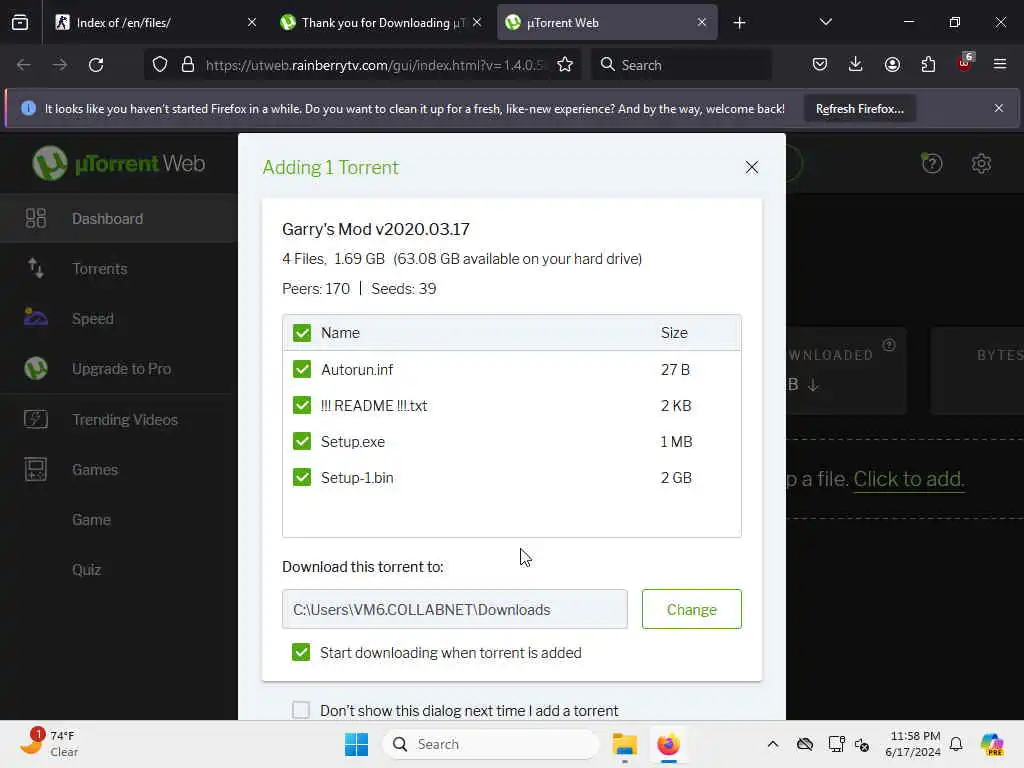The image size is (1024, 768).
Task: Click the browser Search box
Action: 681,65
